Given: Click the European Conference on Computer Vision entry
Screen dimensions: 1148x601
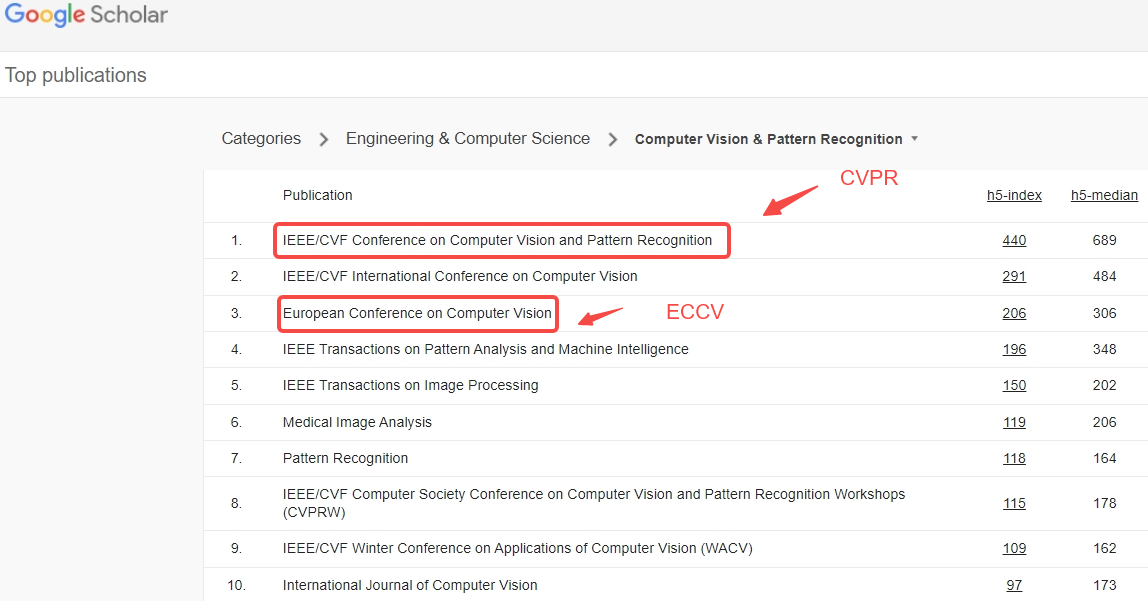Looking at the screenshot, I should (417, 313).
